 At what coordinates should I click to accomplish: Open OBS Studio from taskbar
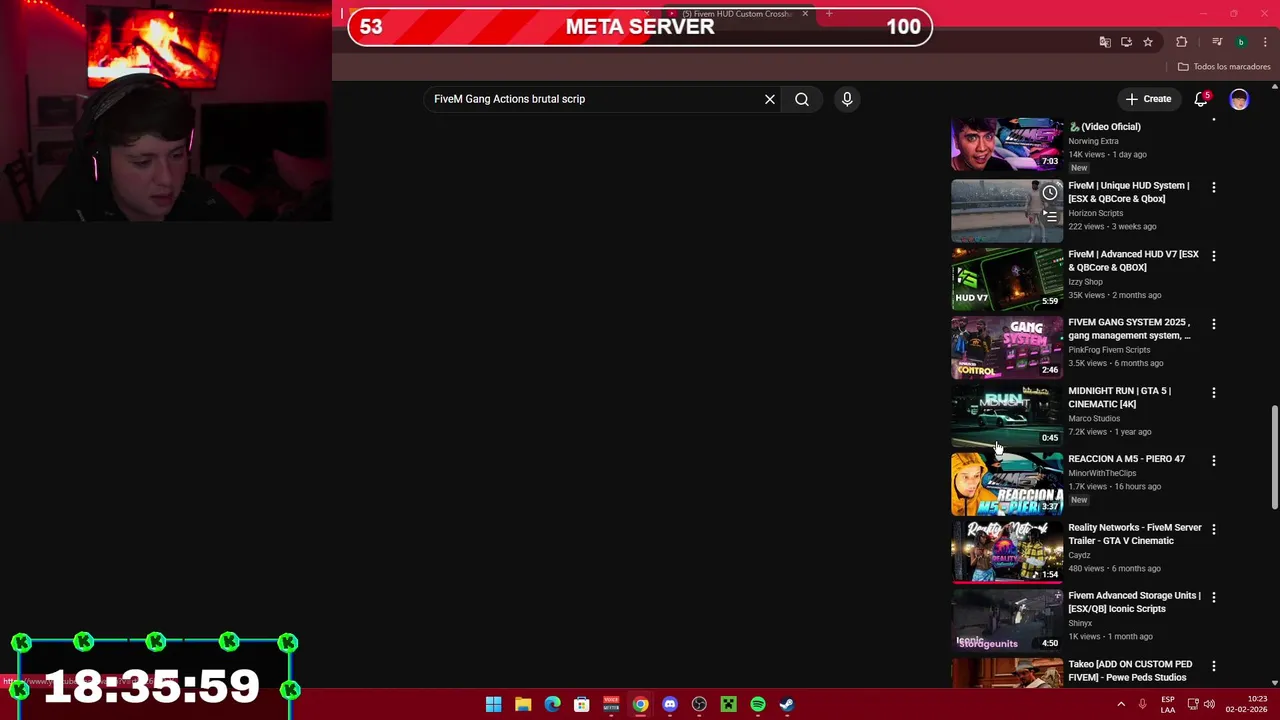(699, 704)
